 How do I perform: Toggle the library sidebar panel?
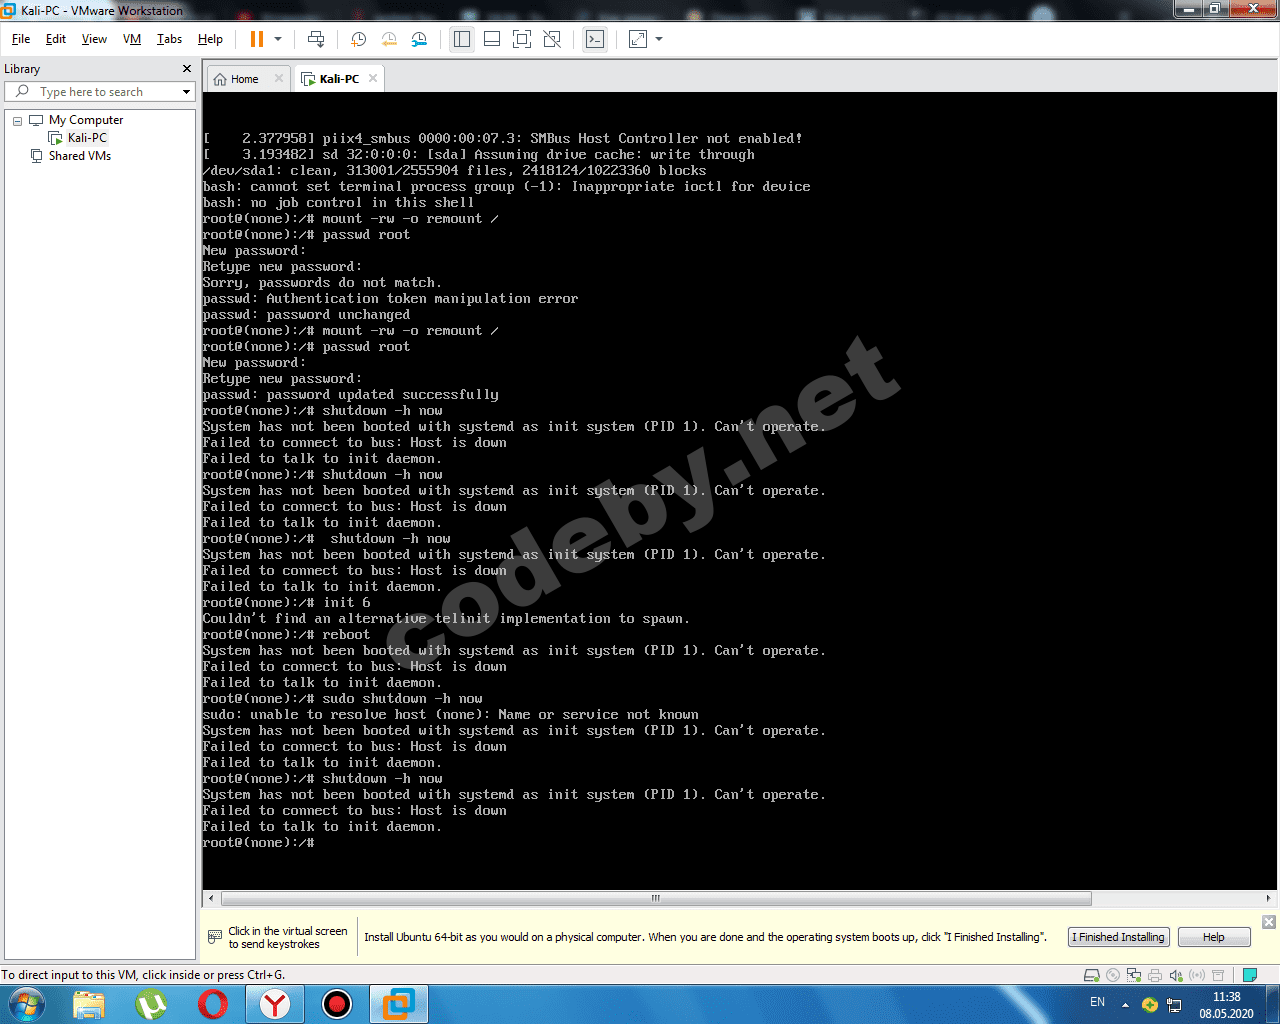point(461,39)
